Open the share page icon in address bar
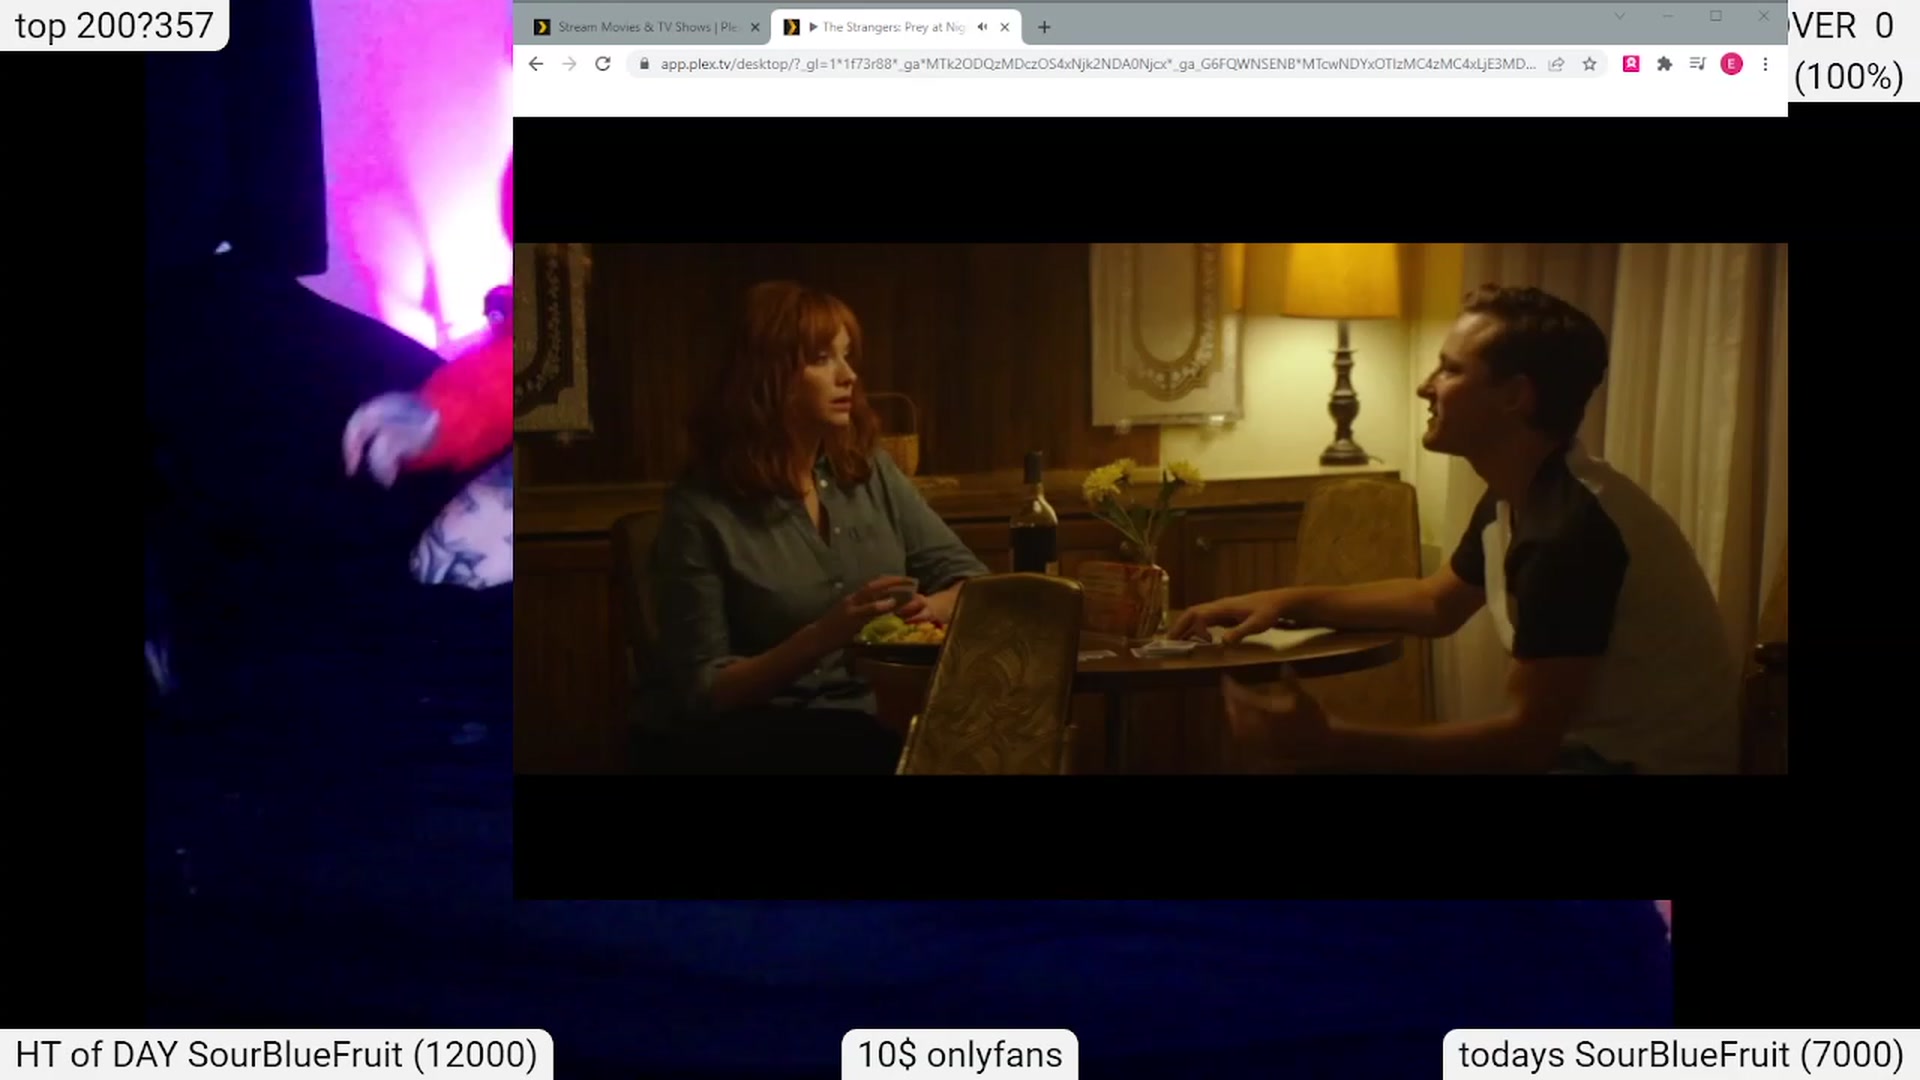 pos(1556,64)
